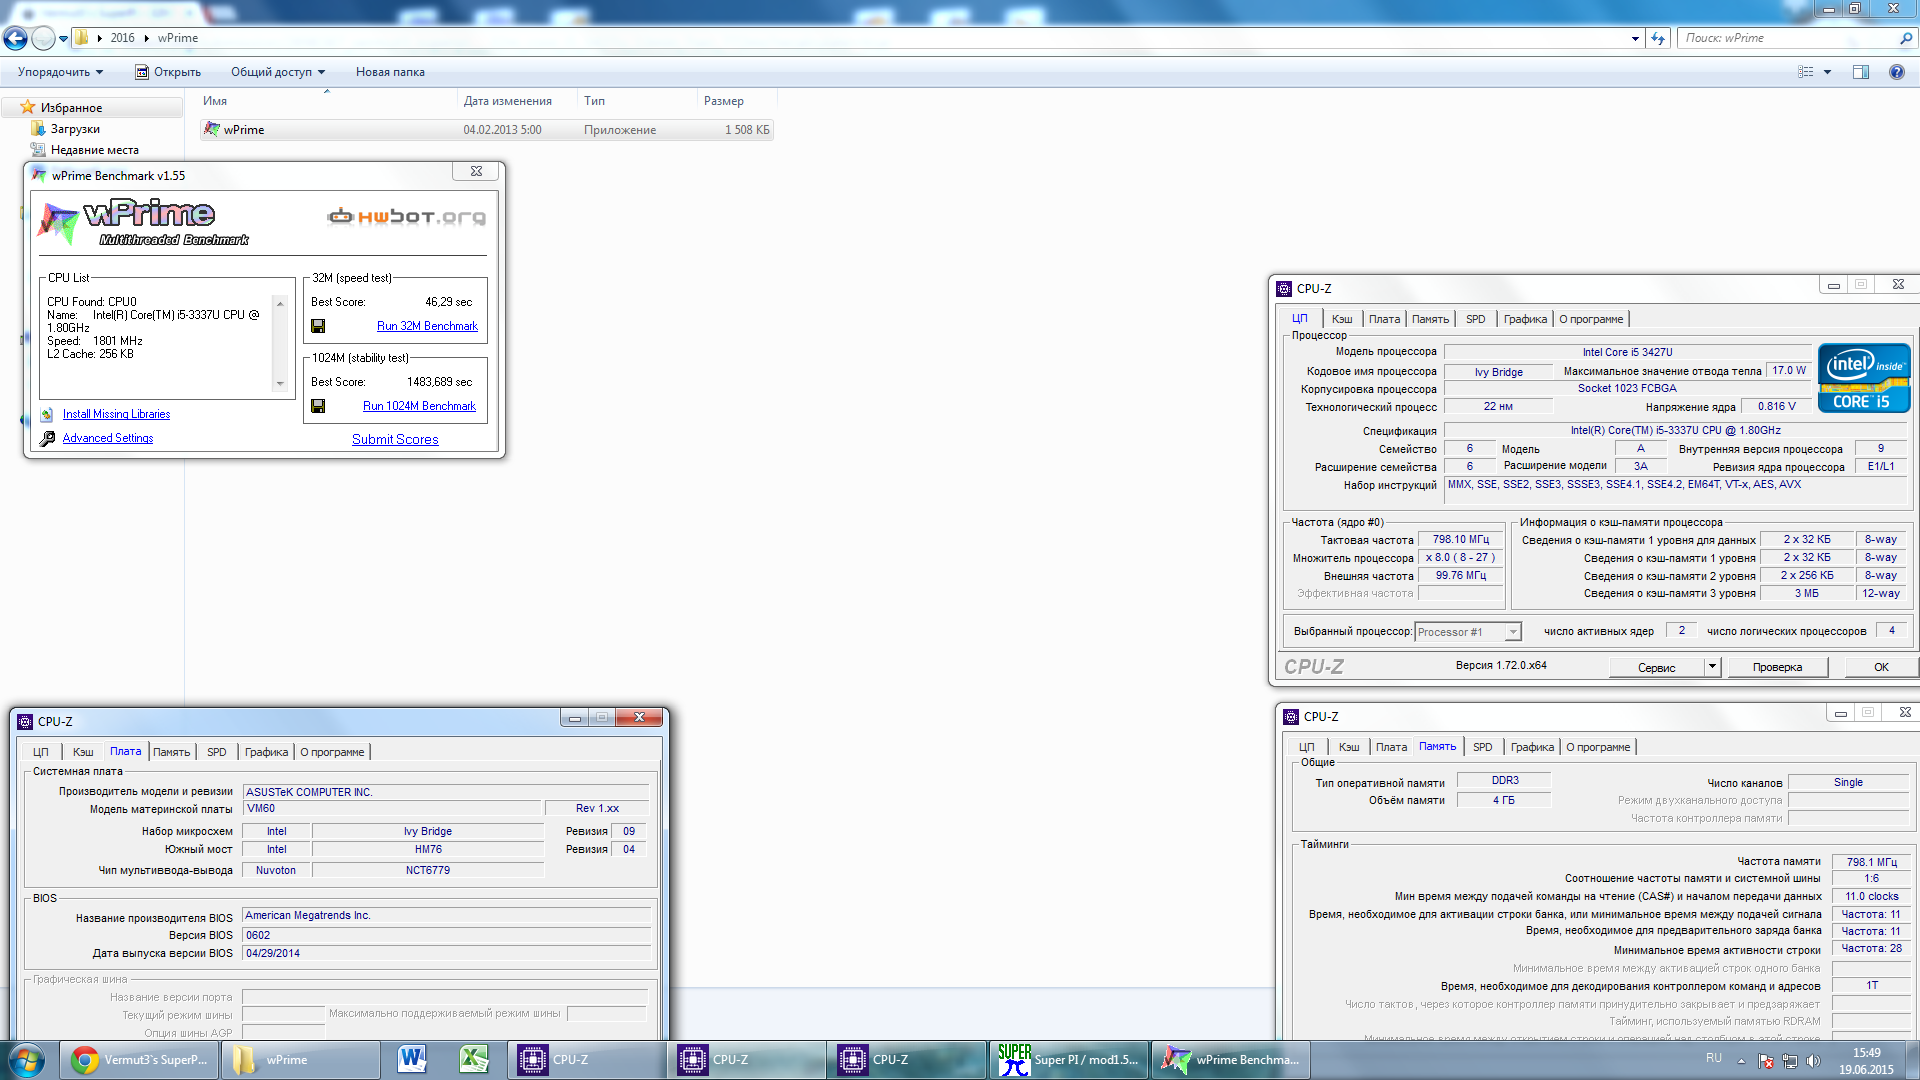Open the view options dropdown arrow
Screen dimensions: 1920x1080
pyautogui.click(x=1827, y=72)
